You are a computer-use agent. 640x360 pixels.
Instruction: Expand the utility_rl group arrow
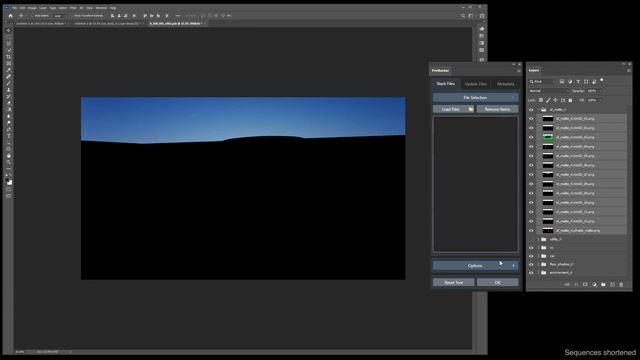[538, 239]
